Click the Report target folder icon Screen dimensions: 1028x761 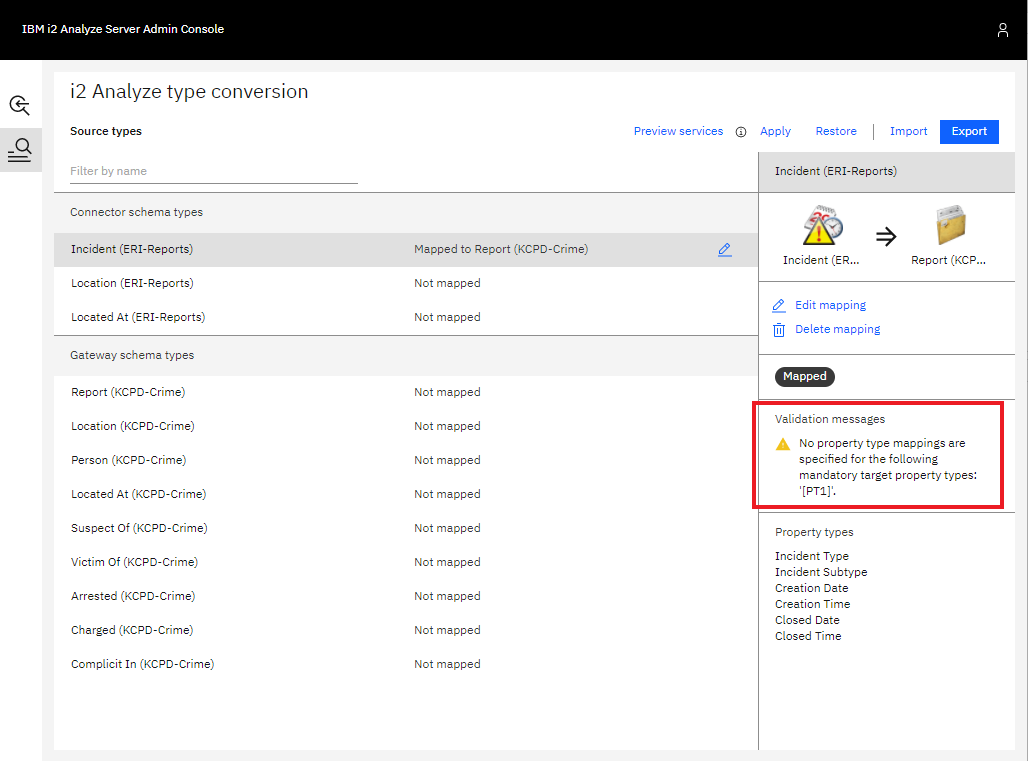point(949,226)
